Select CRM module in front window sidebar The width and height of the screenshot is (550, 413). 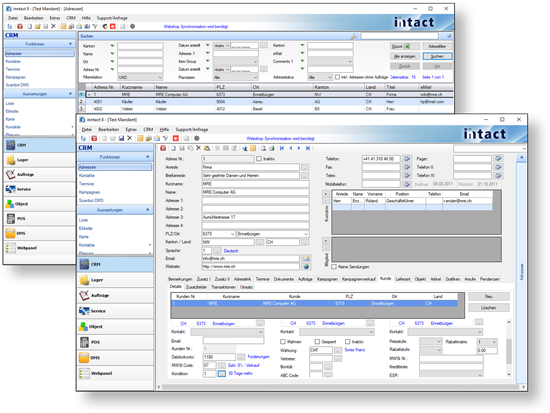[115, 264]
